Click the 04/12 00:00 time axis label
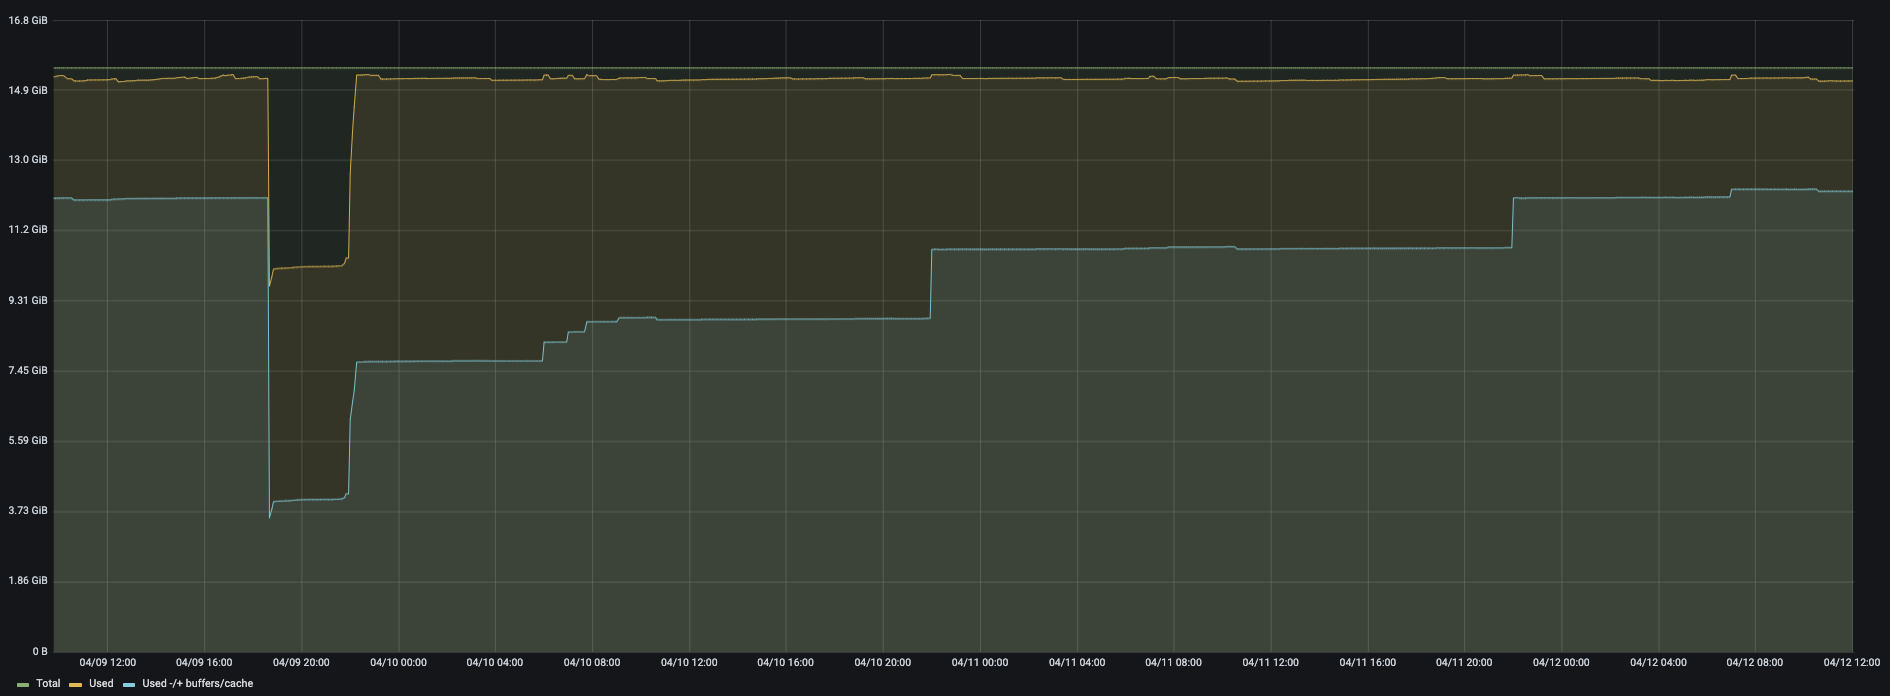Viewport: 1890px width, 696px height. pyautogui.click(x=1561, y=662)
